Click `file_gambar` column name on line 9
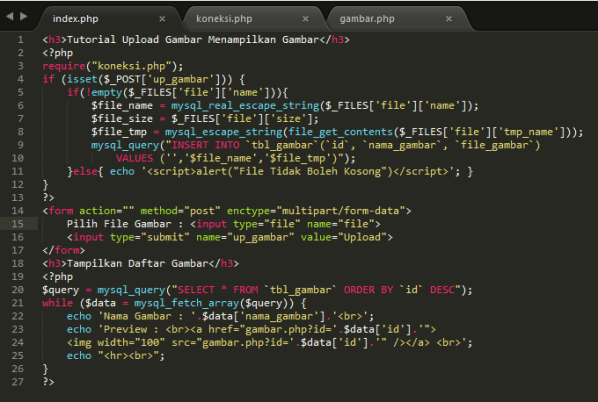Screen dimensions: 598x402 [x=497, y=145]
